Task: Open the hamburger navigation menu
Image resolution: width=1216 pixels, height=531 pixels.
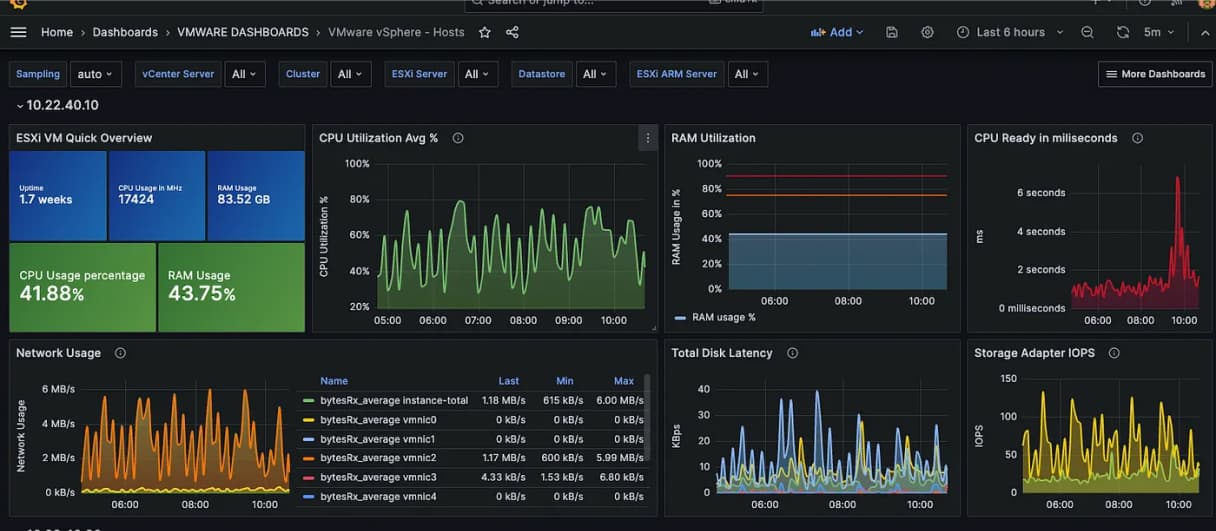Action: [x=18, y=32]
